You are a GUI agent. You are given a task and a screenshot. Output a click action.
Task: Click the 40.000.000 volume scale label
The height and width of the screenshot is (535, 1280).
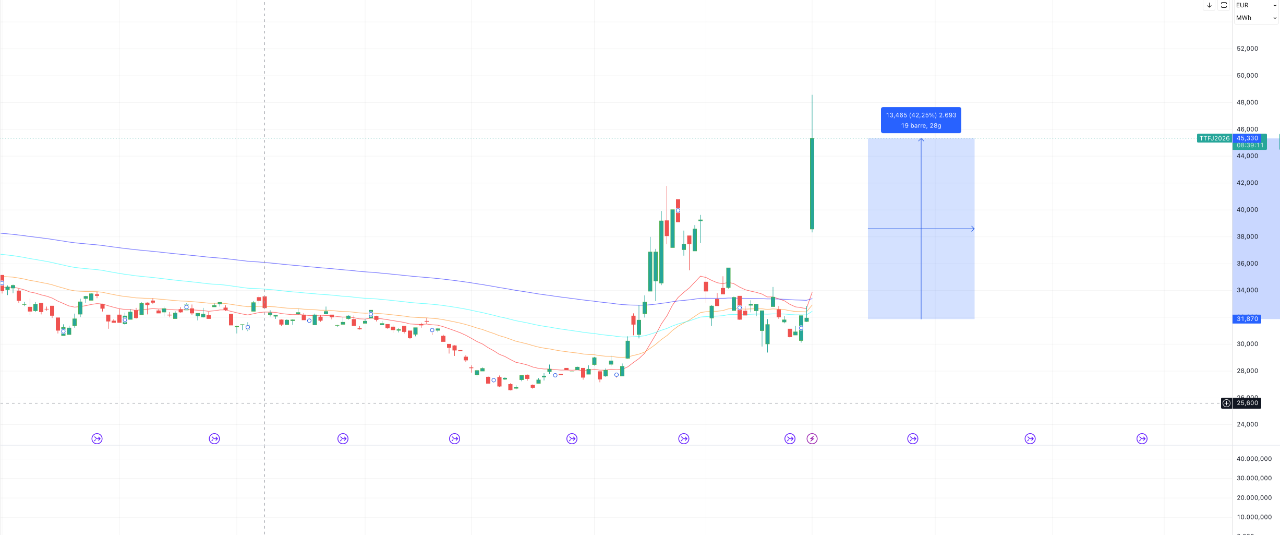pos(1253,459)
